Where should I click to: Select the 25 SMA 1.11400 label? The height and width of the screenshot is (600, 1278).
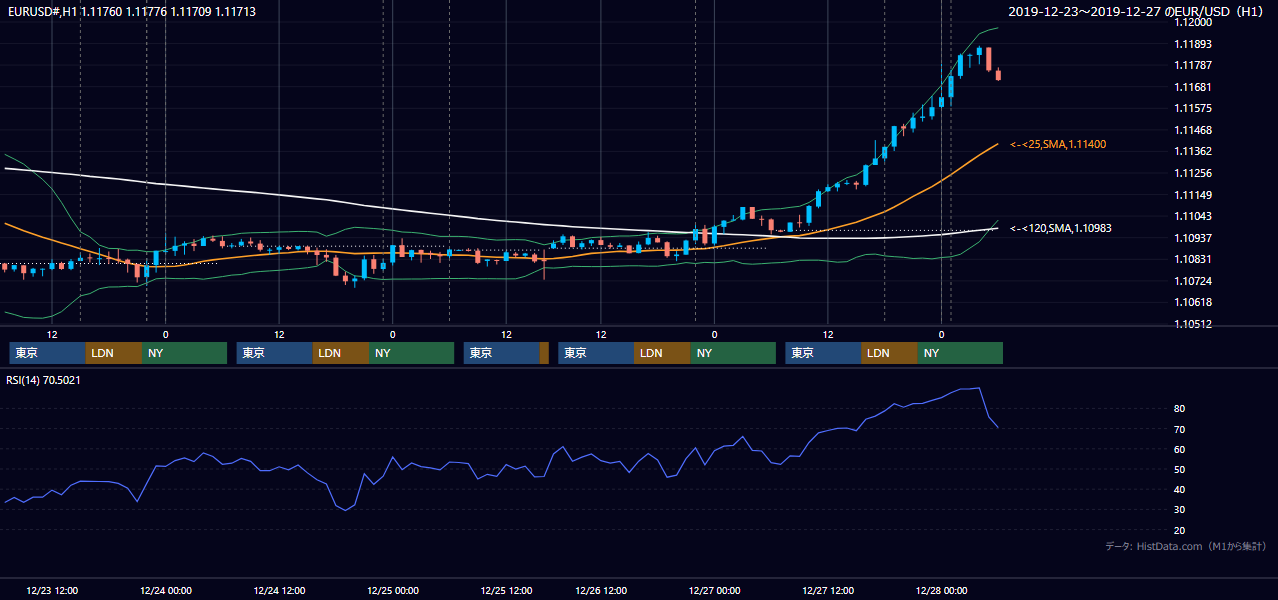point(1058,145)
